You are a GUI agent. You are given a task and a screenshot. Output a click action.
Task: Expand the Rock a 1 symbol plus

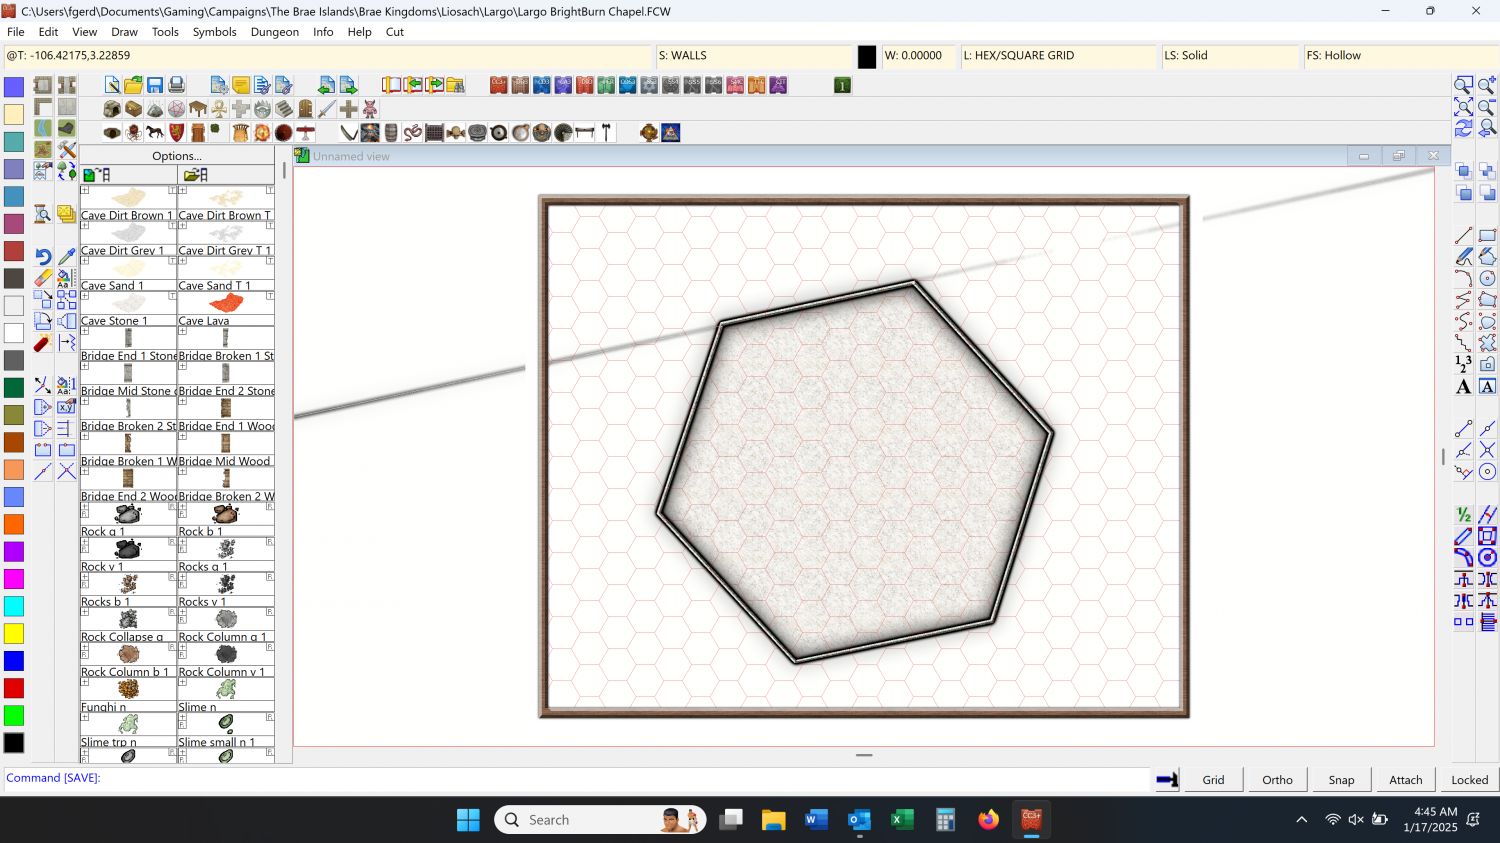[x=85, y=507]
